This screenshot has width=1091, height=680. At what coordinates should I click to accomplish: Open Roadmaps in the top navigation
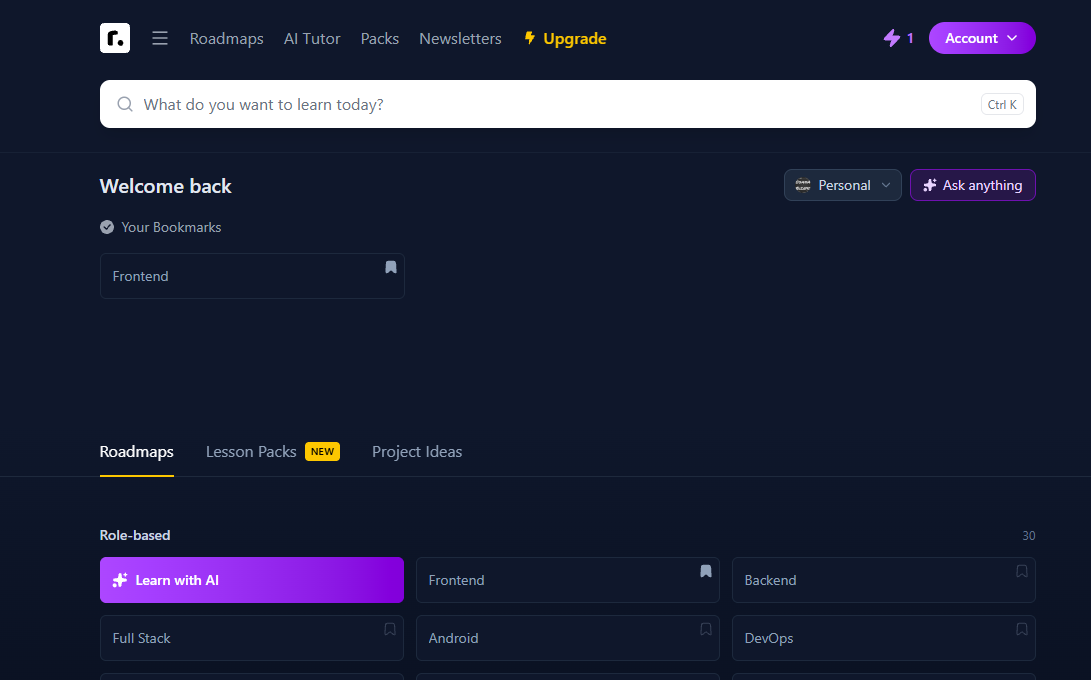tap(227, 38)
